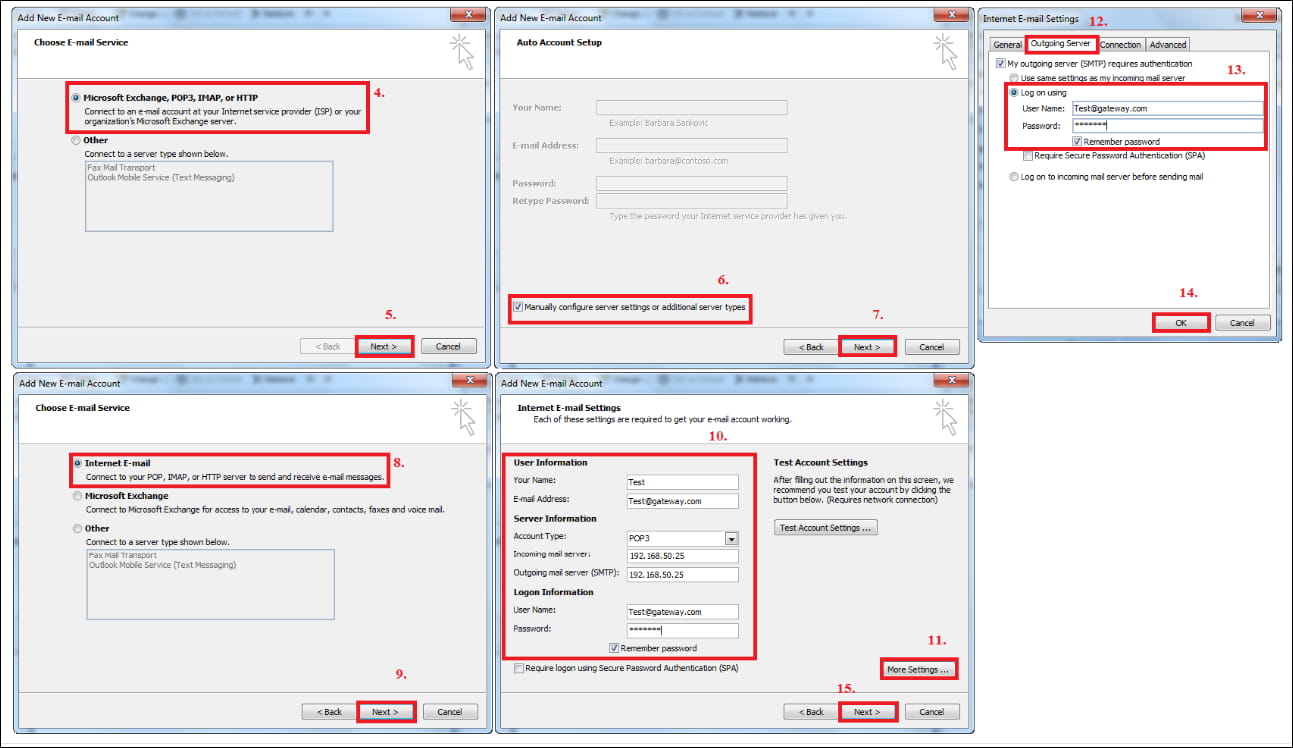Click Cancel in the Auto Account Setup dialog

931,347
